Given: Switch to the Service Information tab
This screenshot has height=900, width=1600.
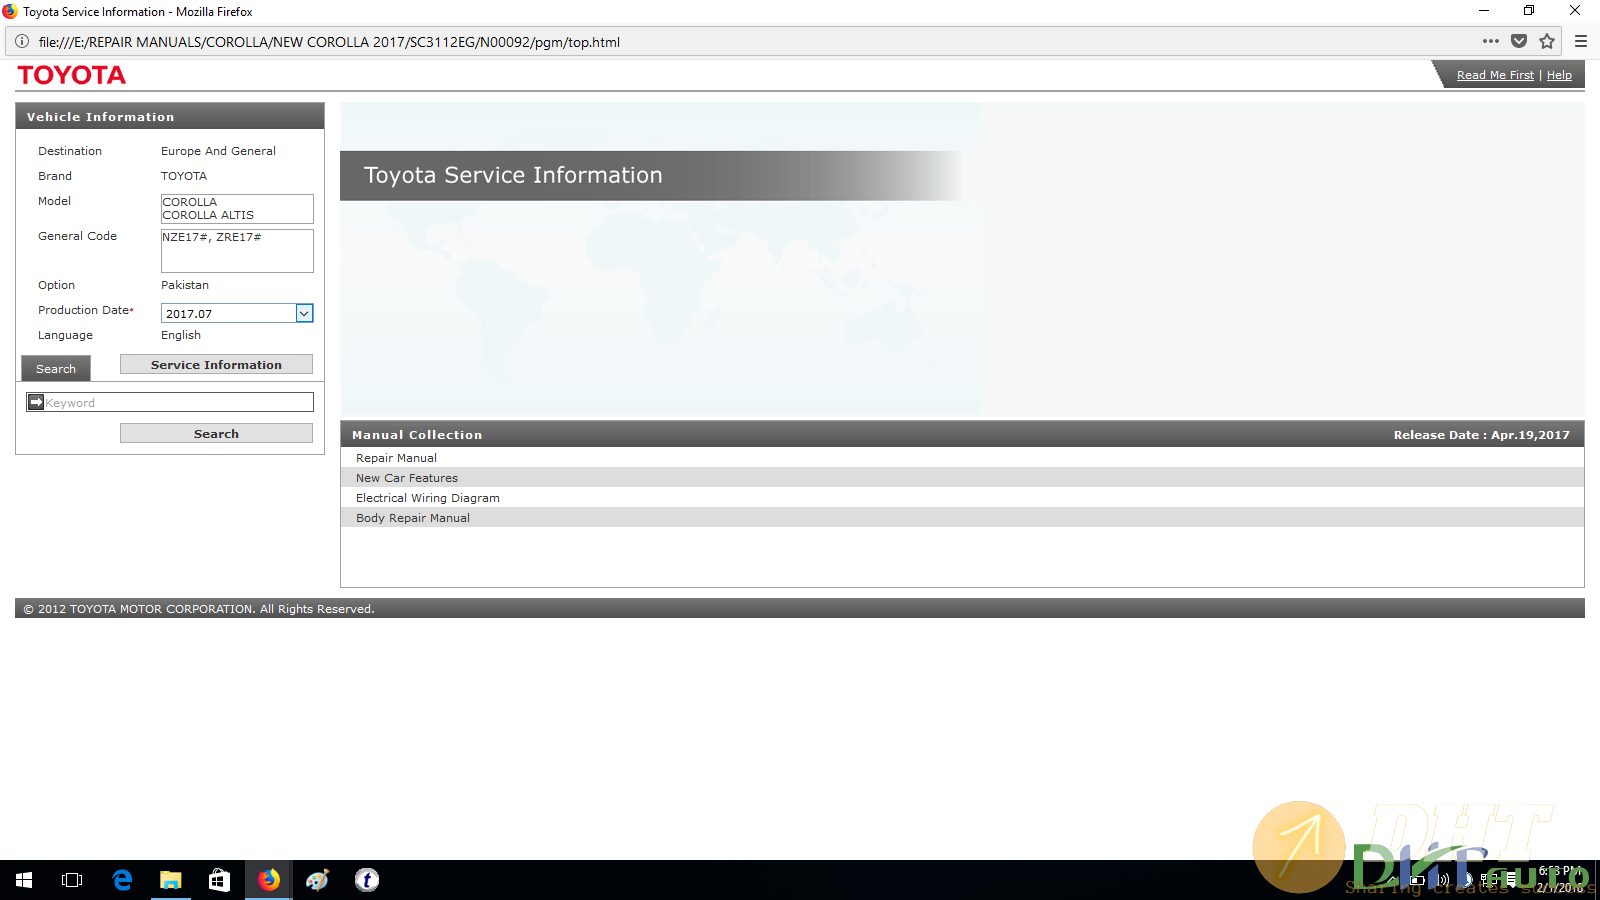Looking at the screenshot, I should pyautogui.click(x=216, y=365).
